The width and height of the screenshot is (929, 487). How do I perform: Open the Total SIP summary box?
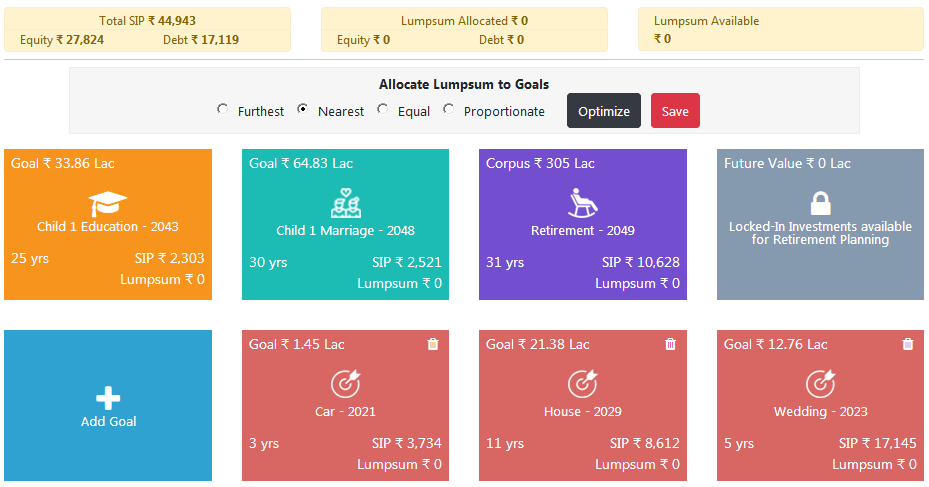tap(147, 30)
